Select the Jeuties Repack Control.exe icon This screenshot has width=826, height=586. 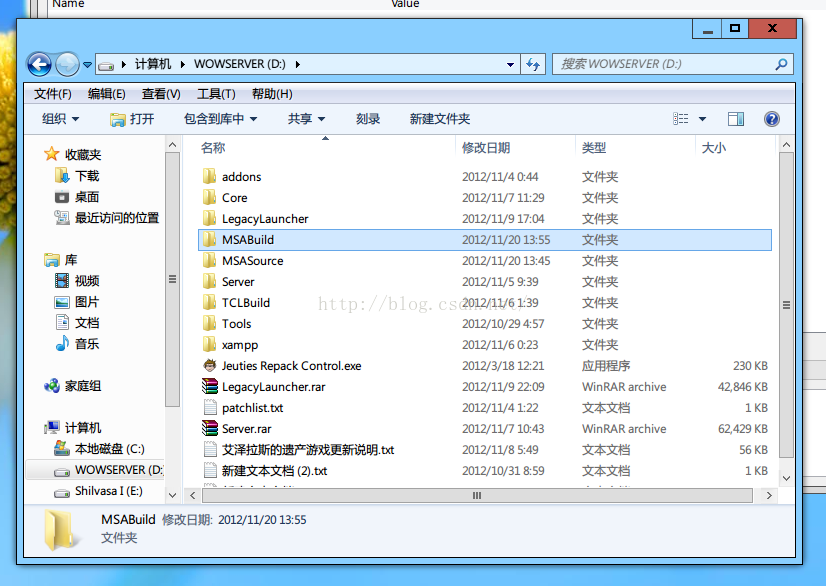coord(210,365)
